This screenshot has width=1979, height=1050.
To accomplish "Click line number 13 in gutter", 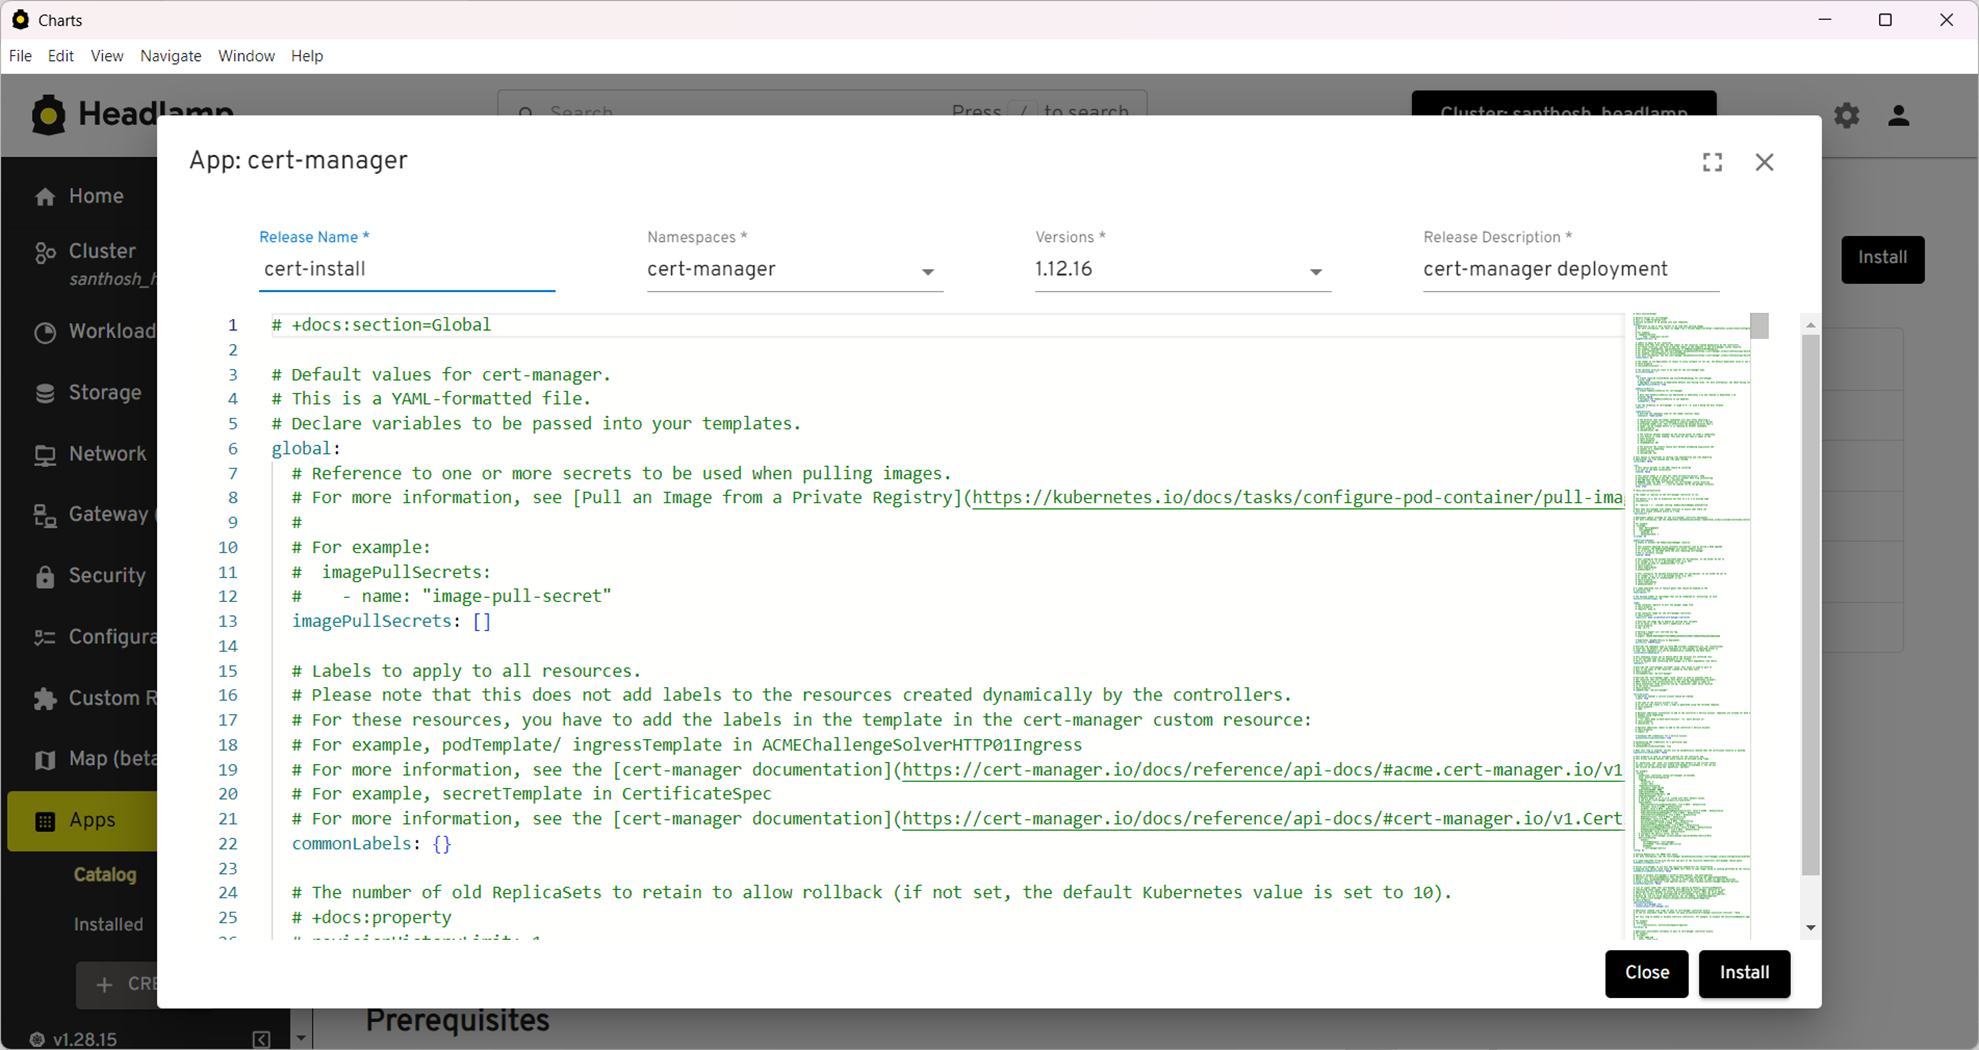I will coord(228,621).
